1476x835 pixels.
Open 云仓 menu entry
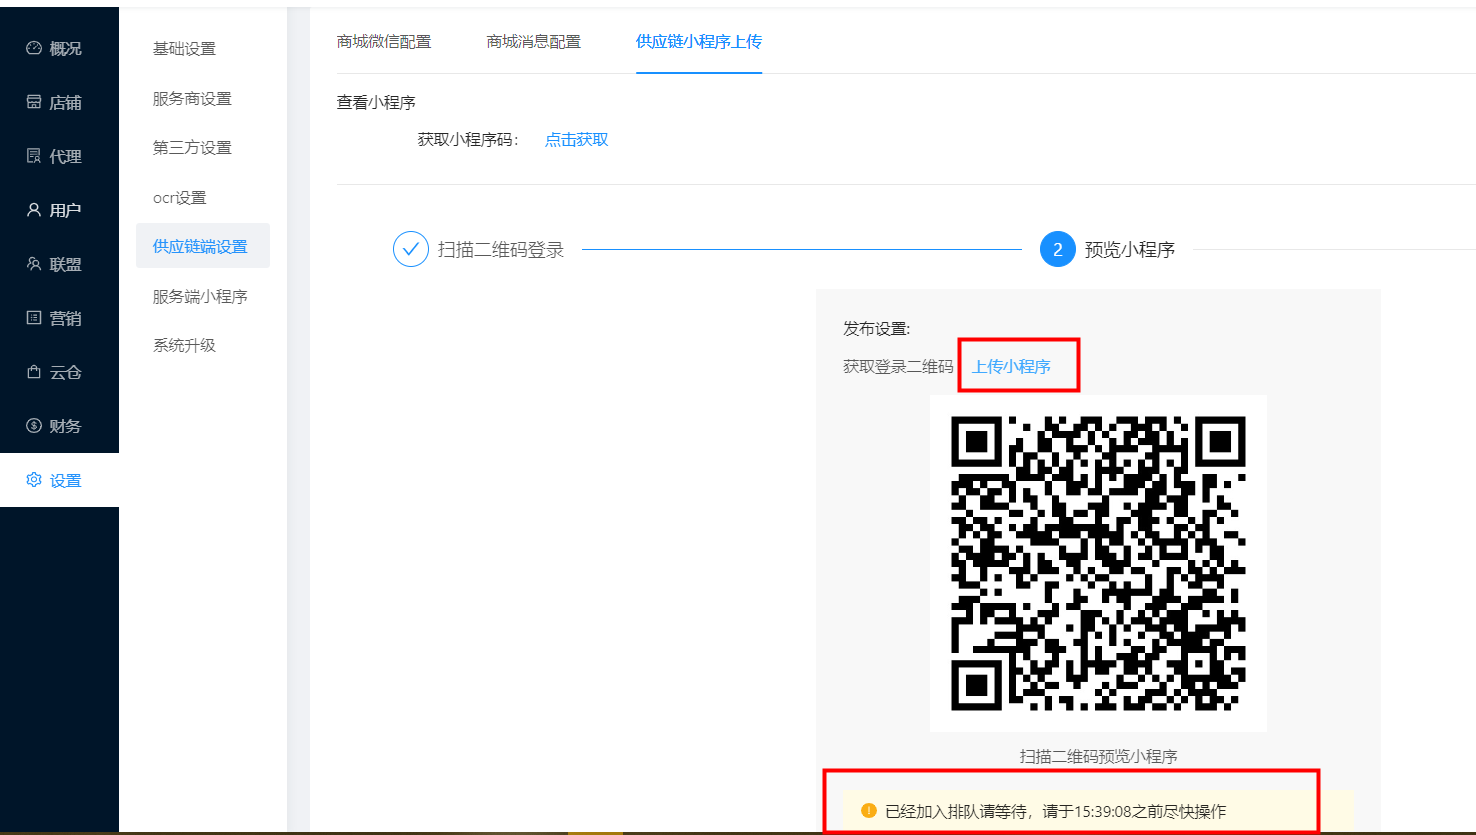point(59,372)
